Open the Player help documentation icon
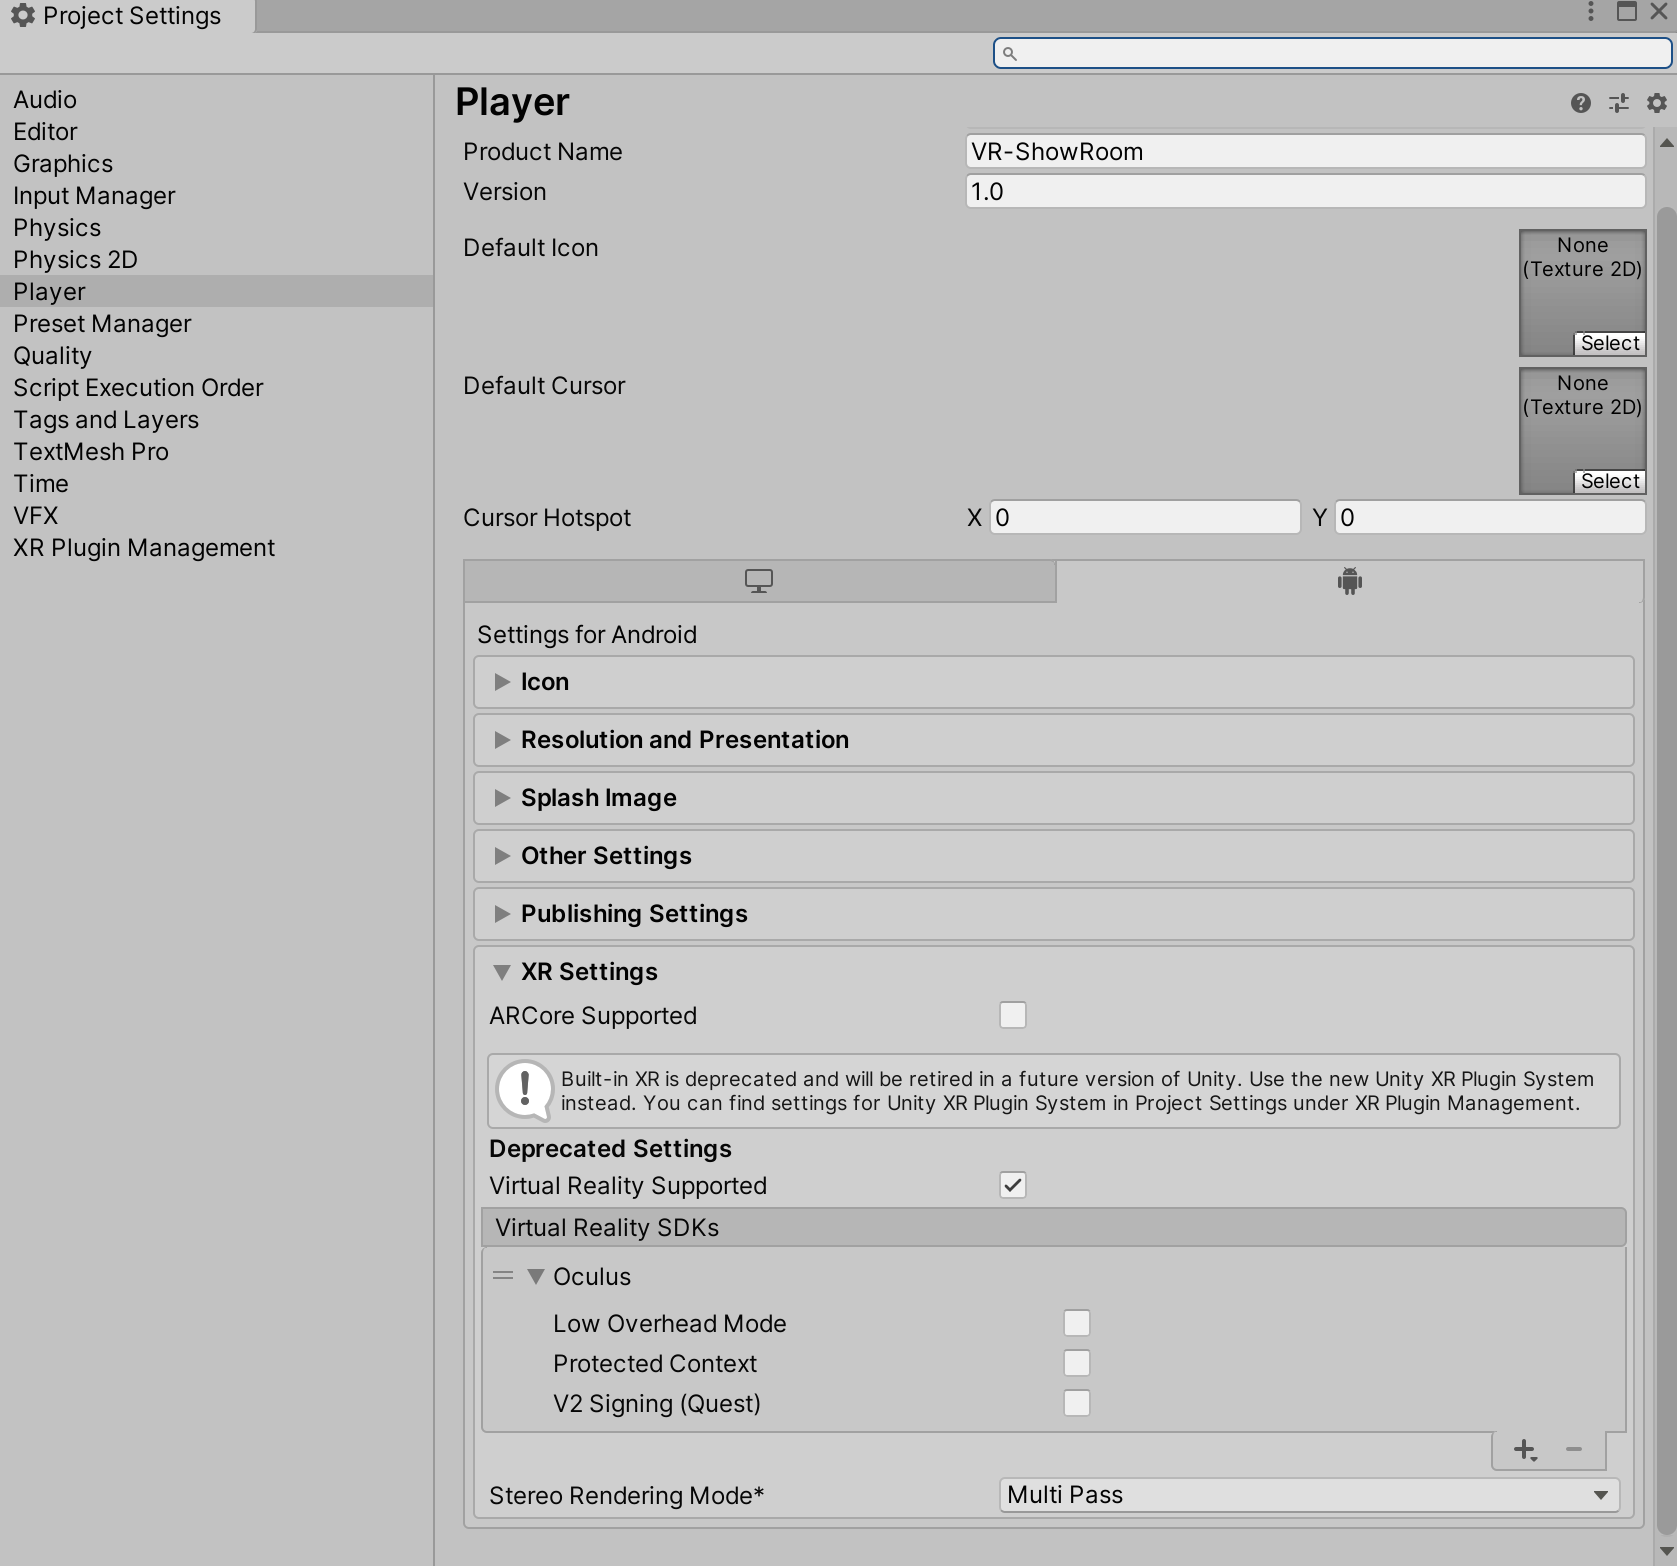 tap(1580, 103)
